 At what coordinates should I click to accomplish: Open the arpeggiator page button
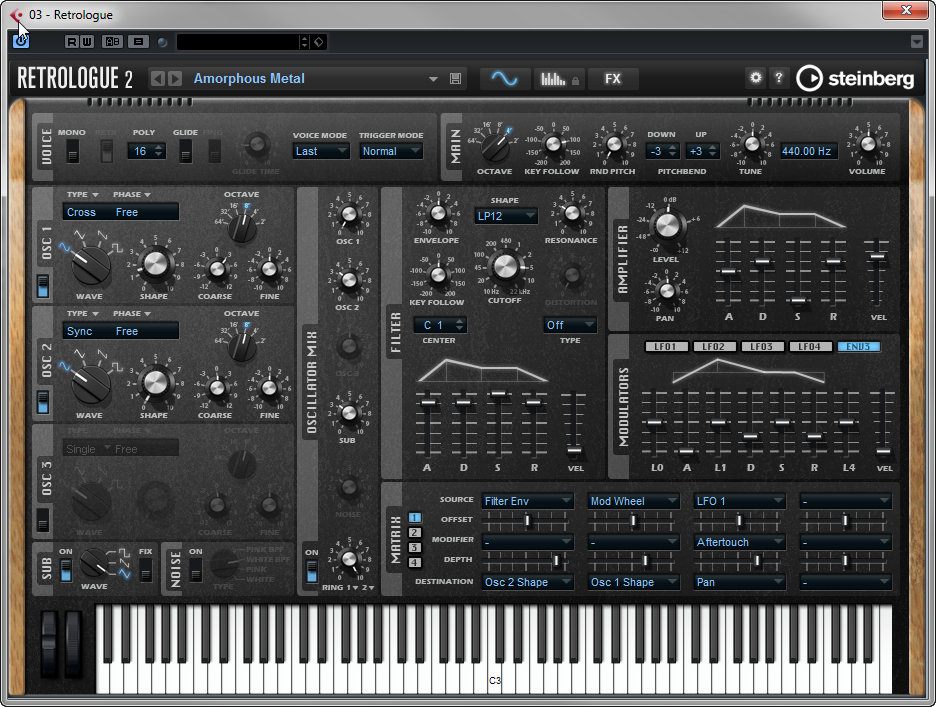[559, 79]
